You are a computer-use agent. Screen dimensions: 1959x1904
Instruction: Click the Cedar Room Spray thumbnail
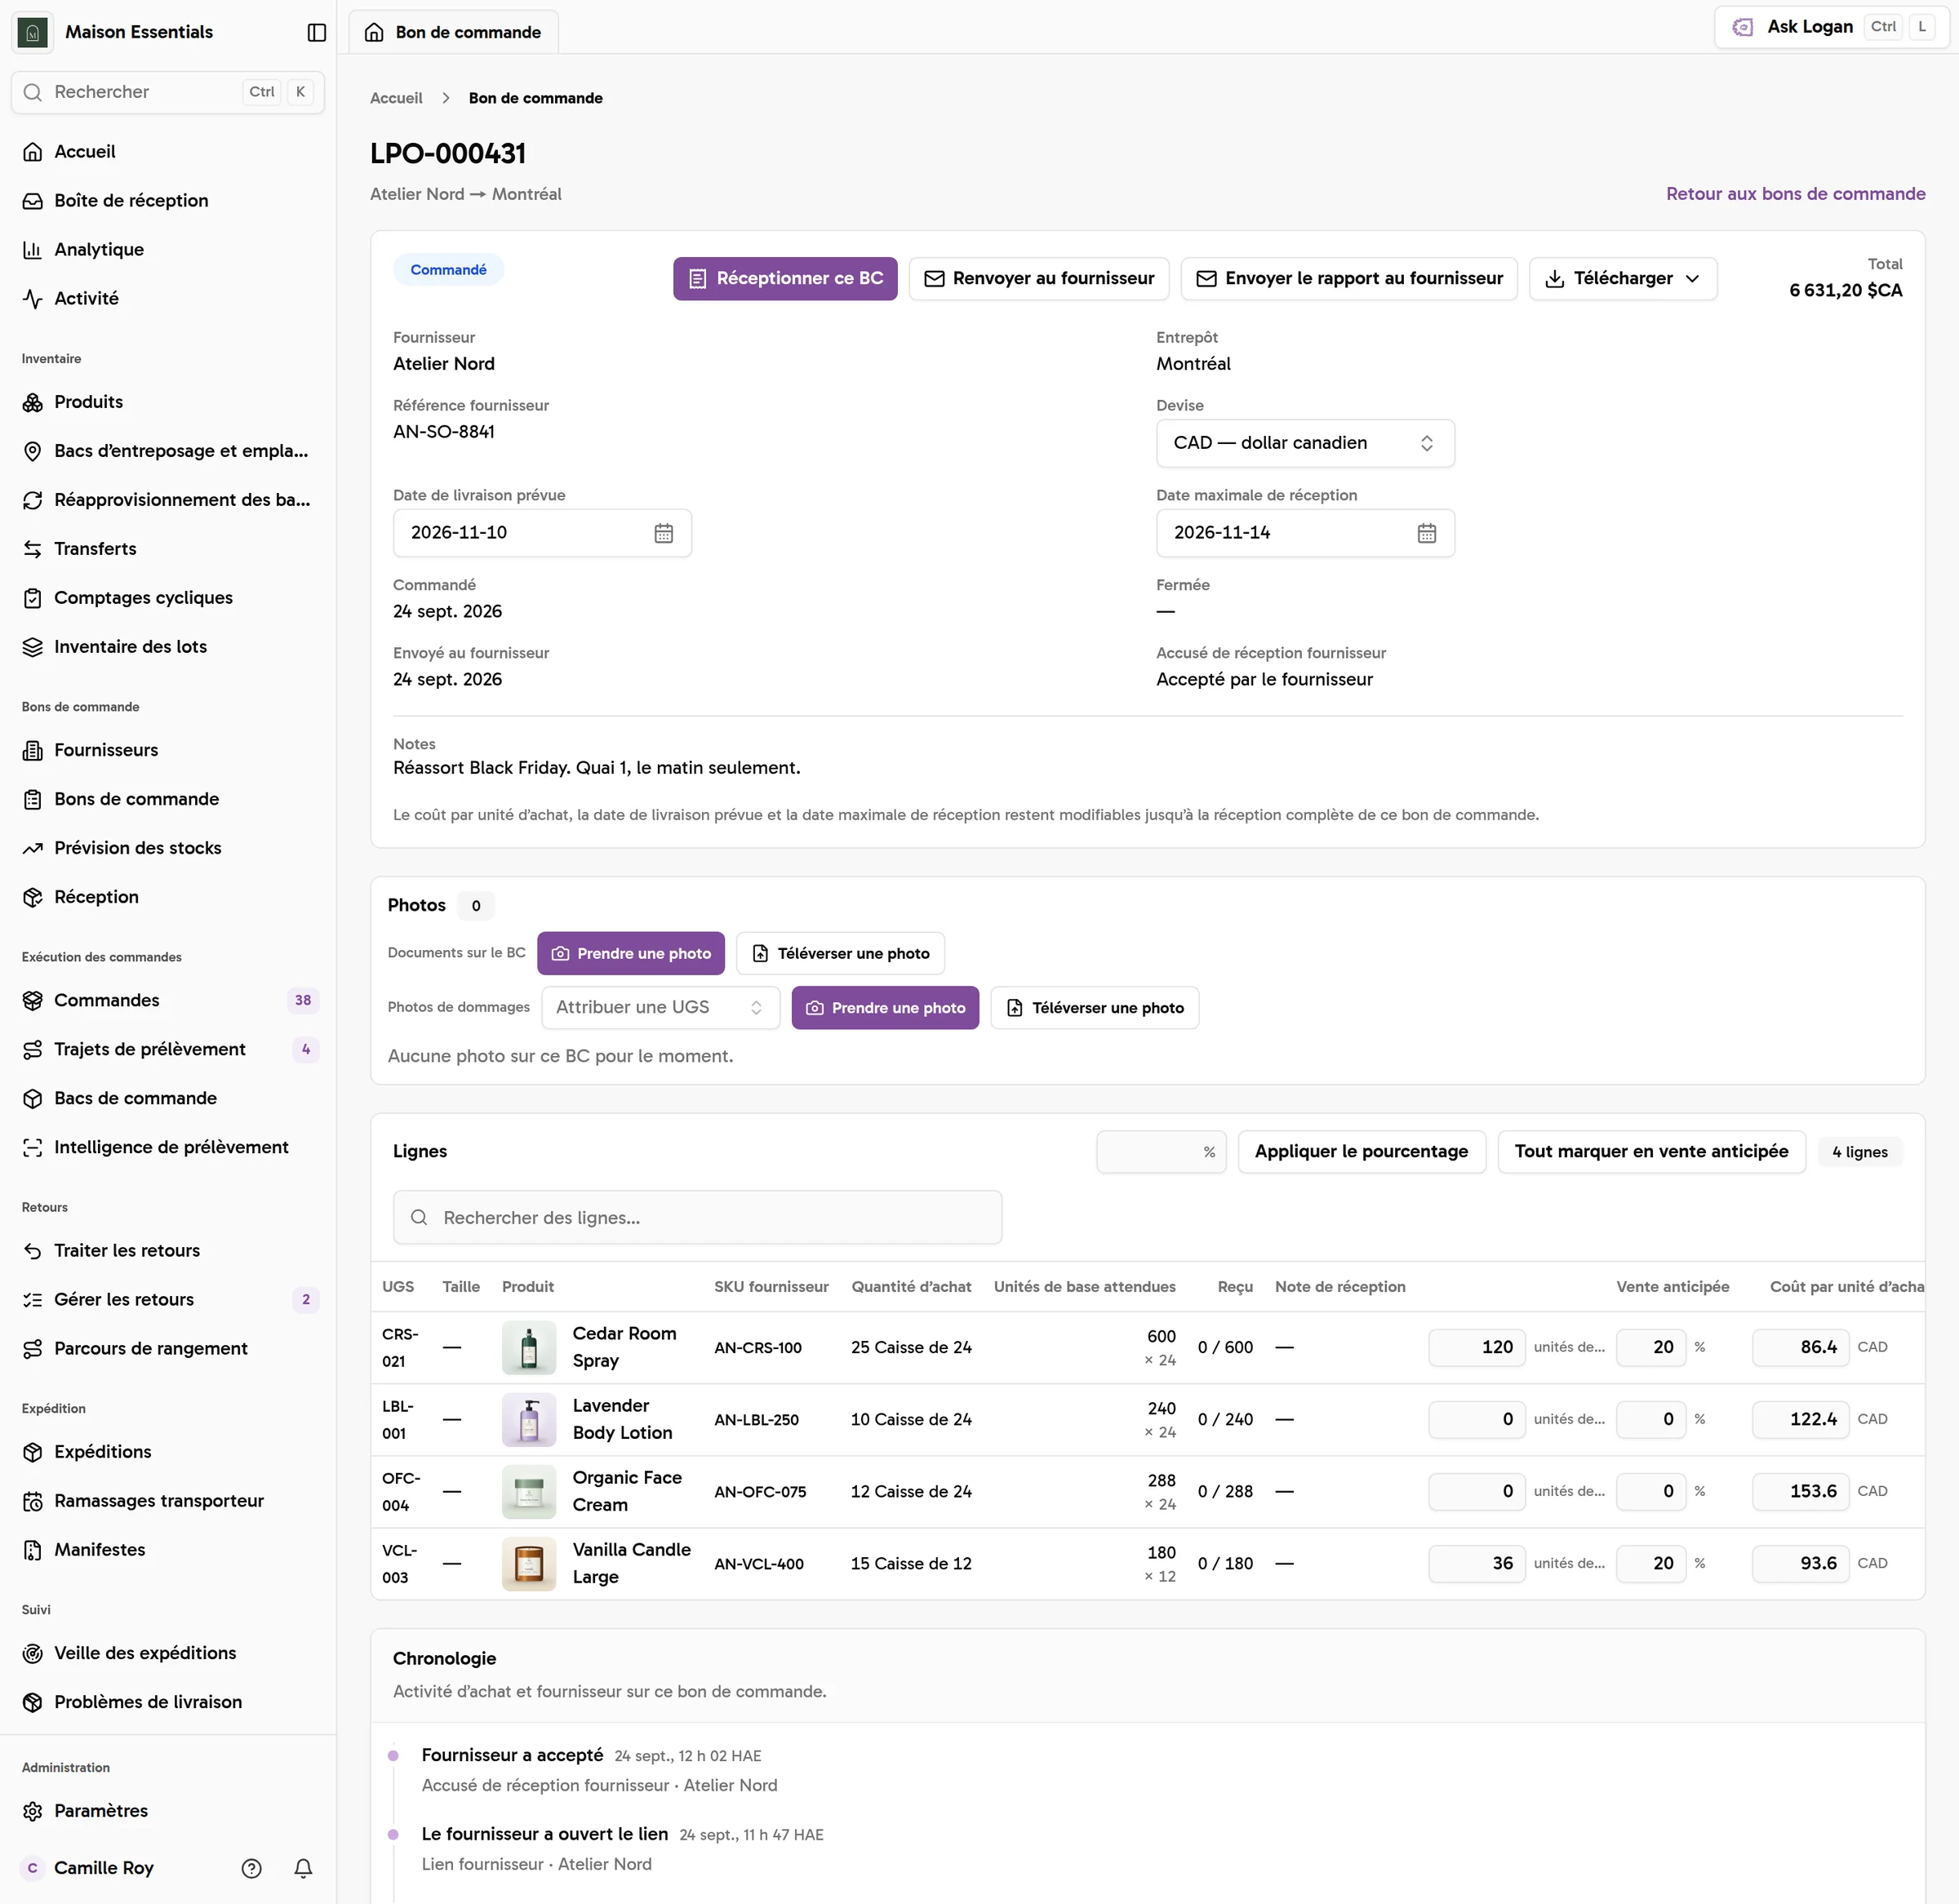529,1347
